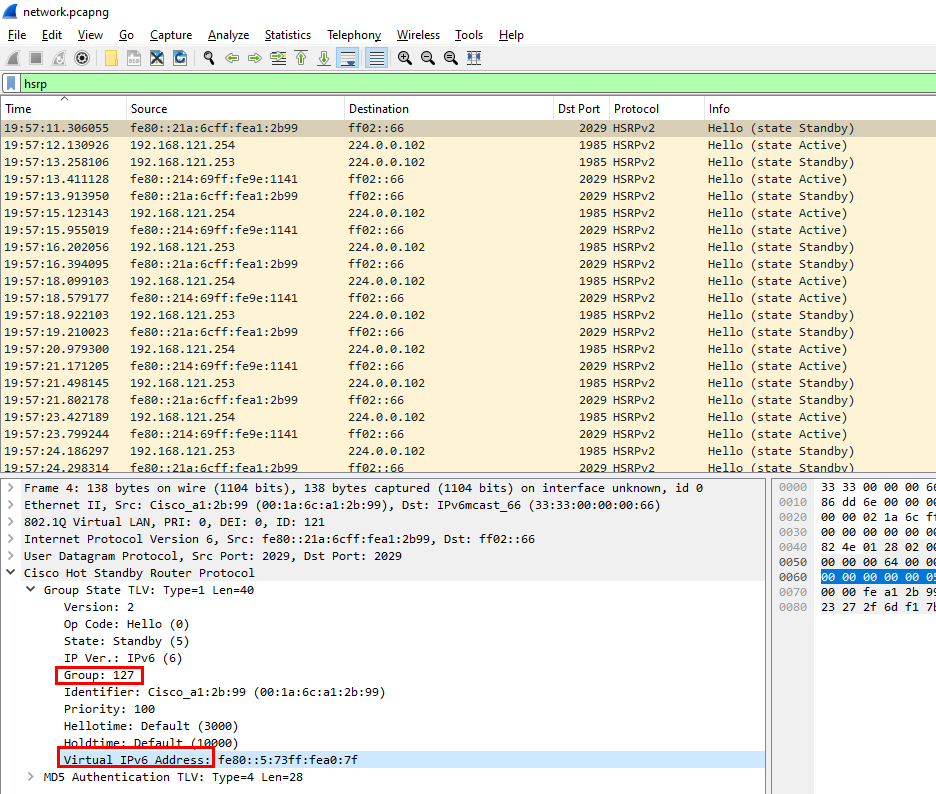Viewport: 936px width, 794px height.
Task: Expand the Ethernet II tree node
Action: click(11, 505)
